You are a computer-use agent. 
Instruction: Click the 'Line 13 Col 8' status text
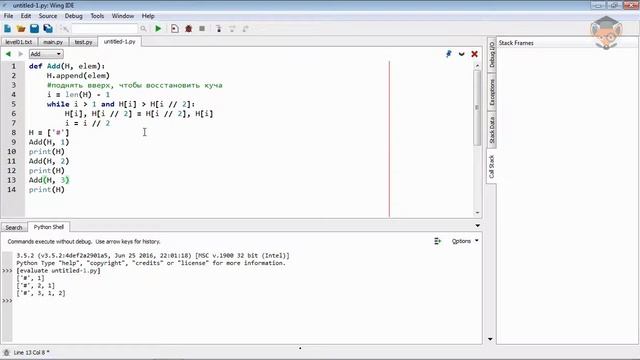[x=31, y=352]
